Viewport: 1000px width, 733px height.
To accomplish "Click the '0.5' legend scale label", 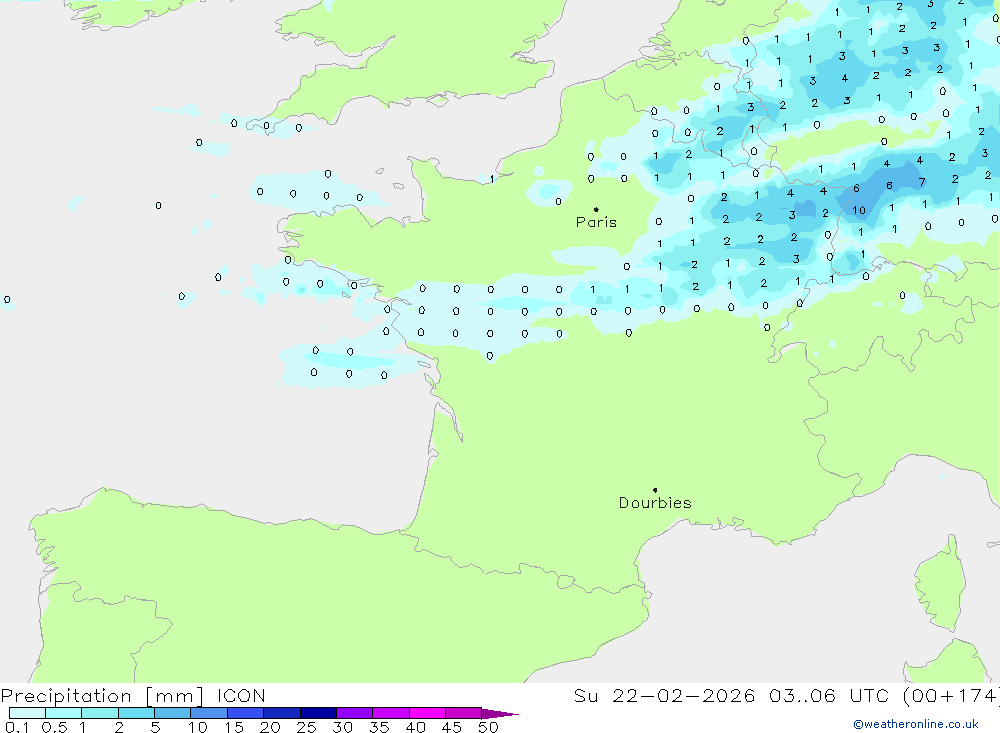I will (54, 727).
